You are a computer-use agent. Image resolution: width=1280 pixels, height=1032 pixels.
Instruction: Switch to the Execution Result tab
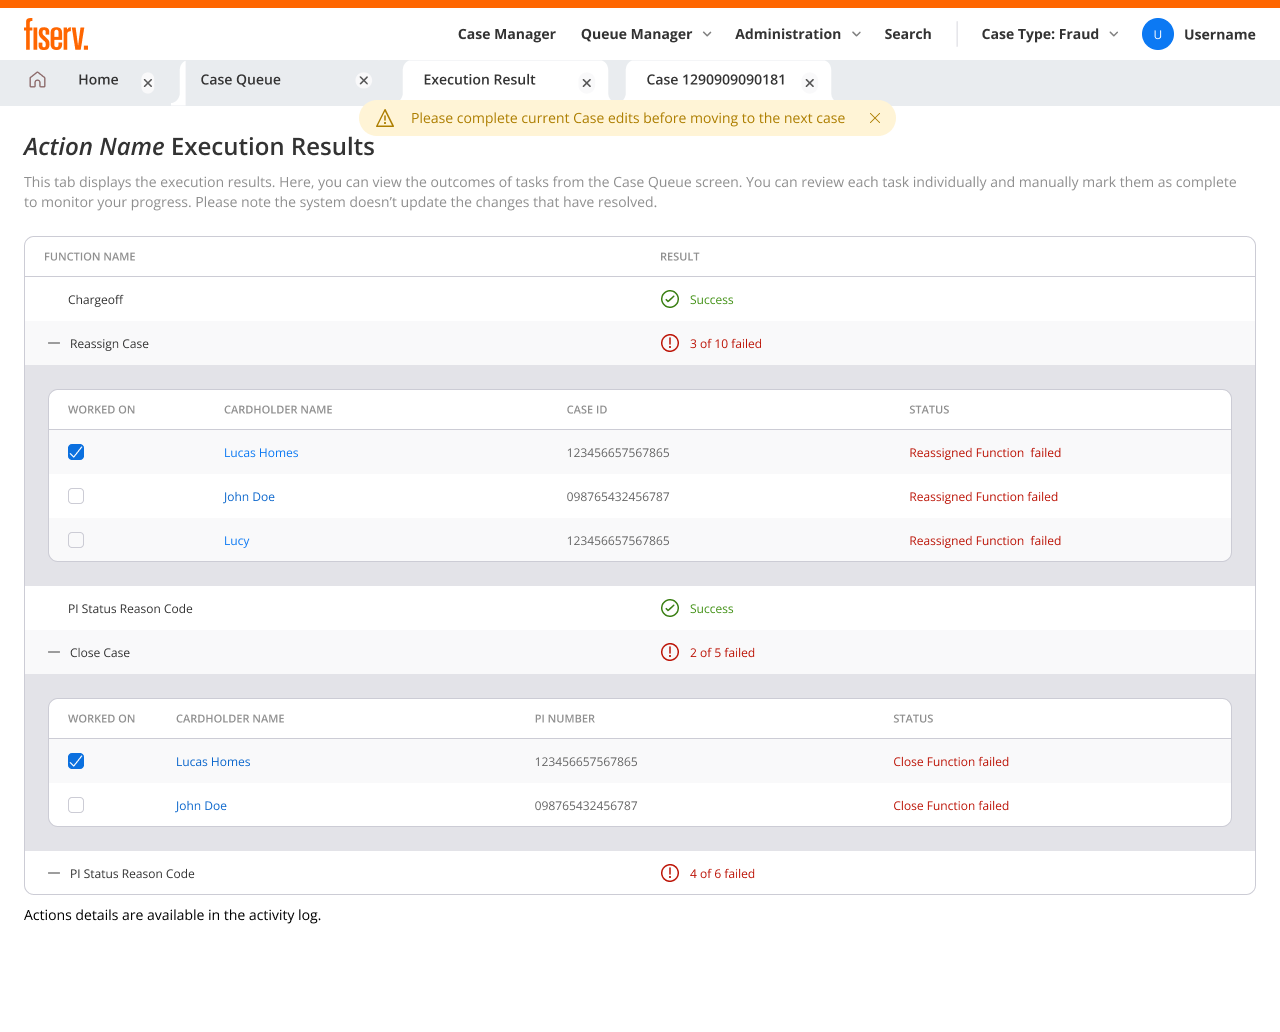(x=479, y=80)
